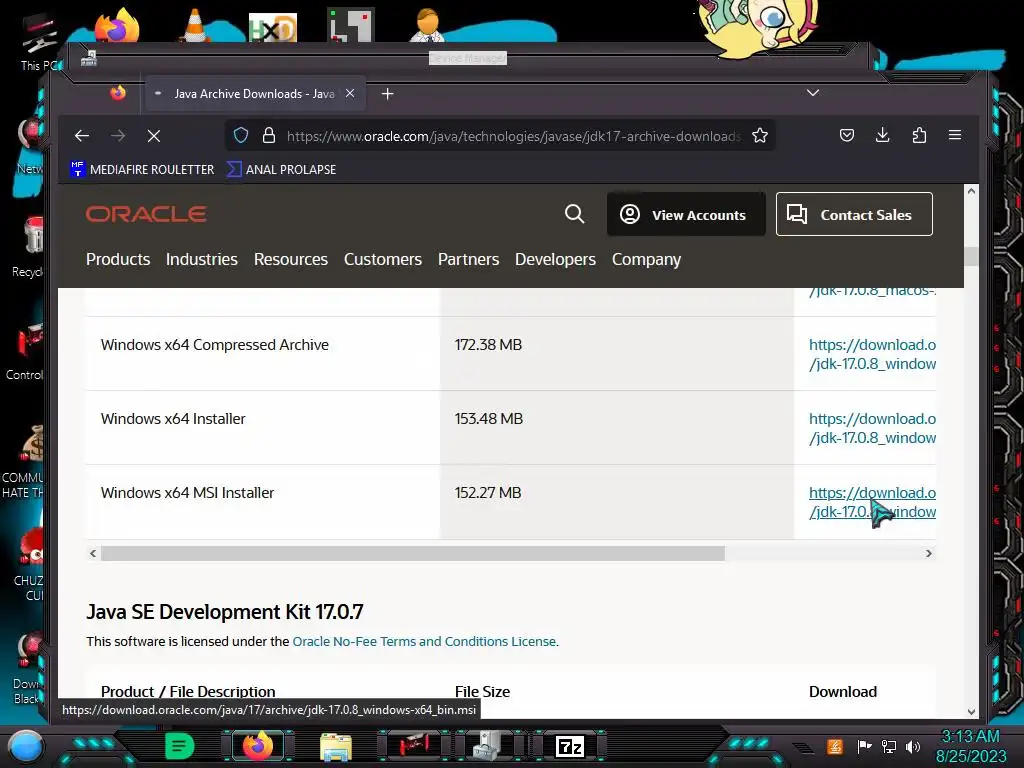This screenshot has height=768, width=1024.
Task: Open the Customers menu
Action: (x=383, y=259)
